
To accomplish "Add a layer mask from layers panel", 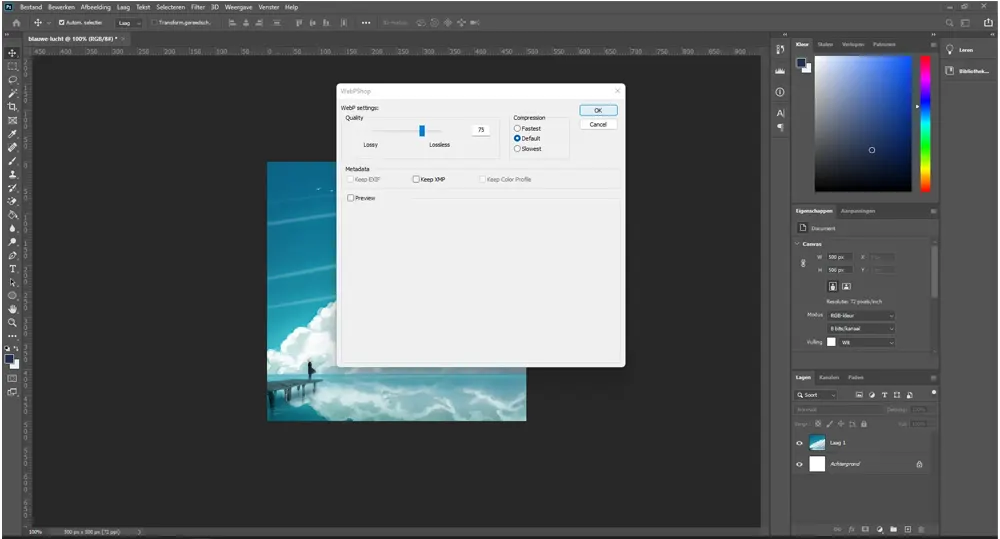I will click(x=865, y=529).
